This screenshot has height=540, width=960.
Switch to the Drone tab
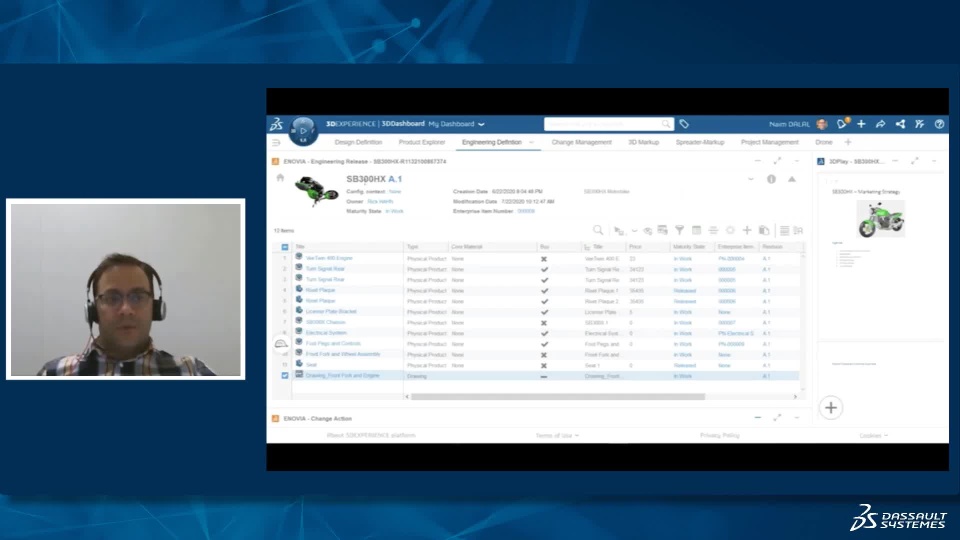point(823,143)
